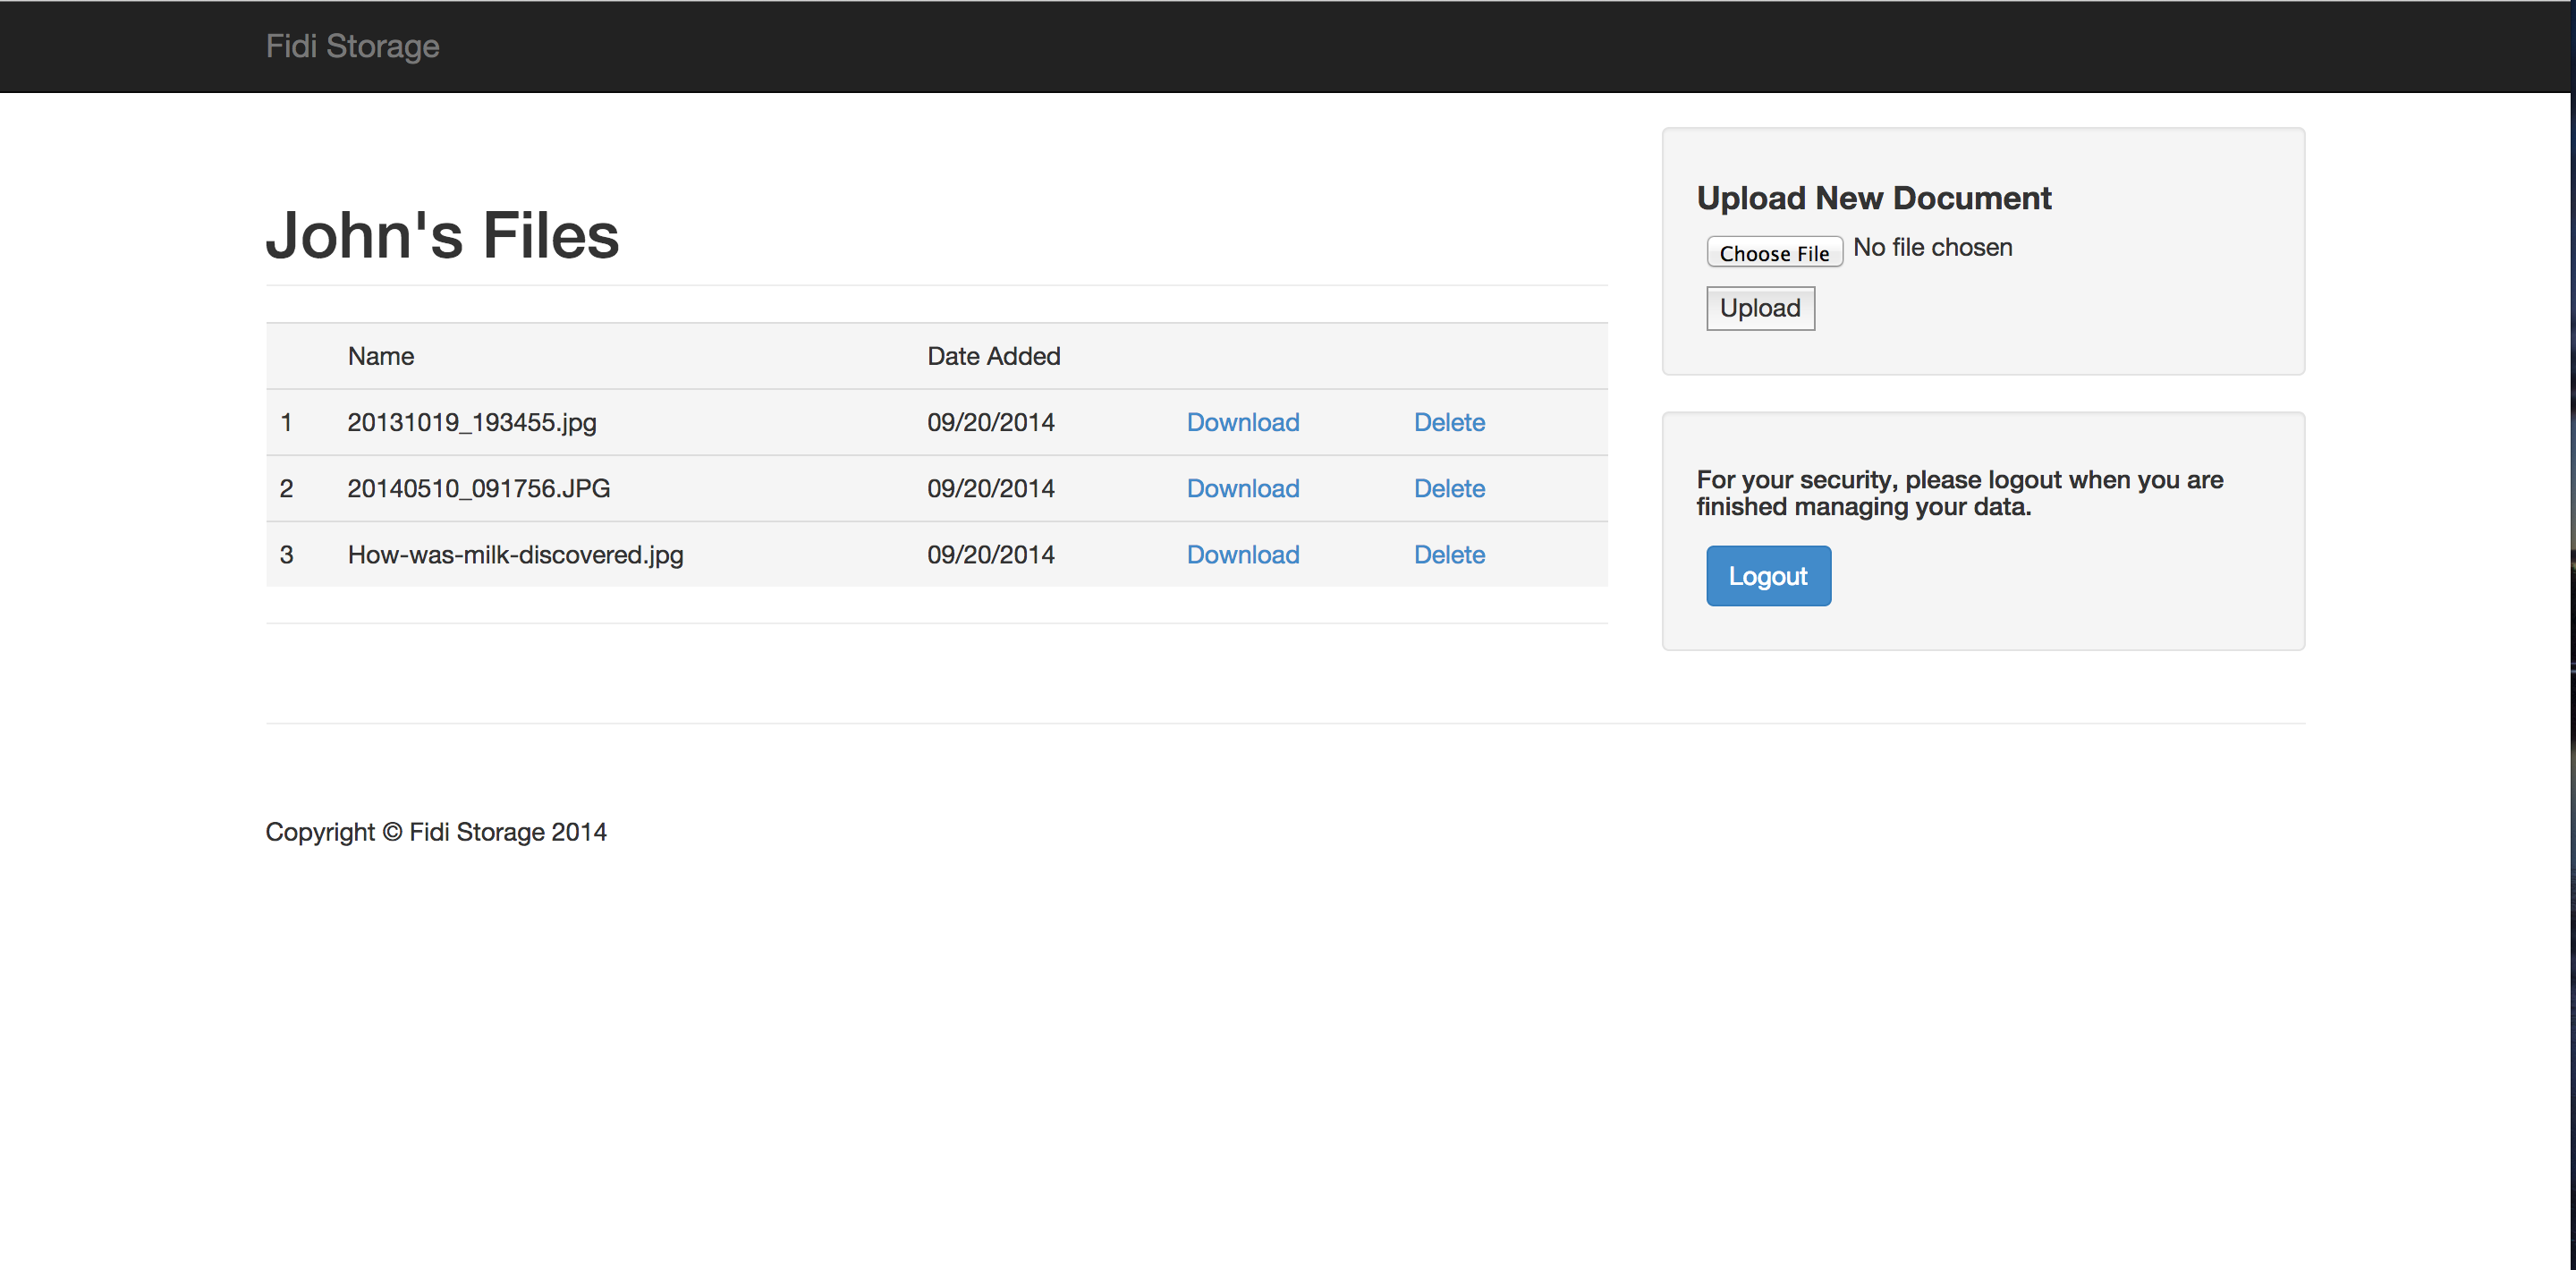Download 20131019_193455.jpg file
2576x1270 pixels.
(x=1242, y=422)
